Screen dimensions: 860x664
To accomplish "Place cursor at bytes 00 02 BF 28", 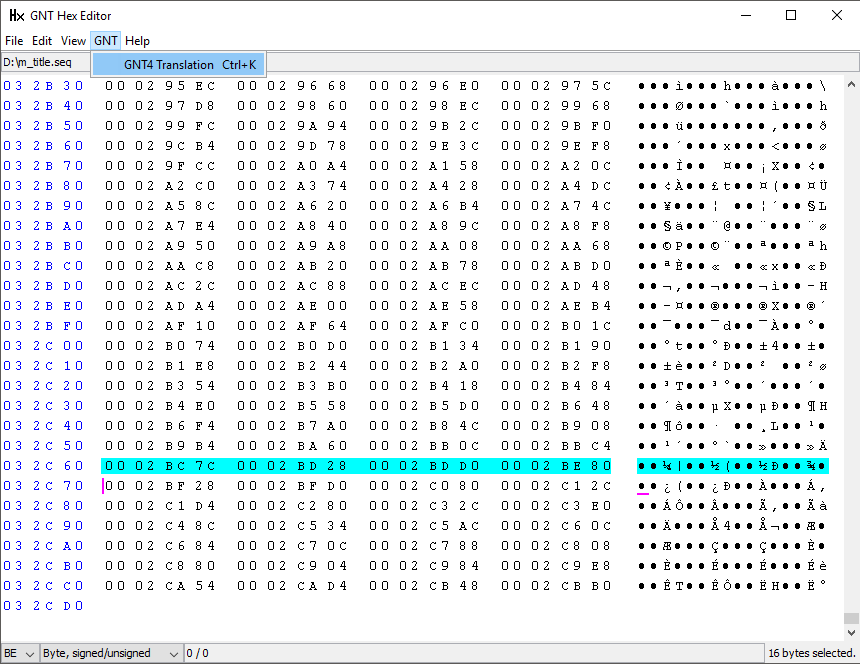I will (x=160, y=486).
